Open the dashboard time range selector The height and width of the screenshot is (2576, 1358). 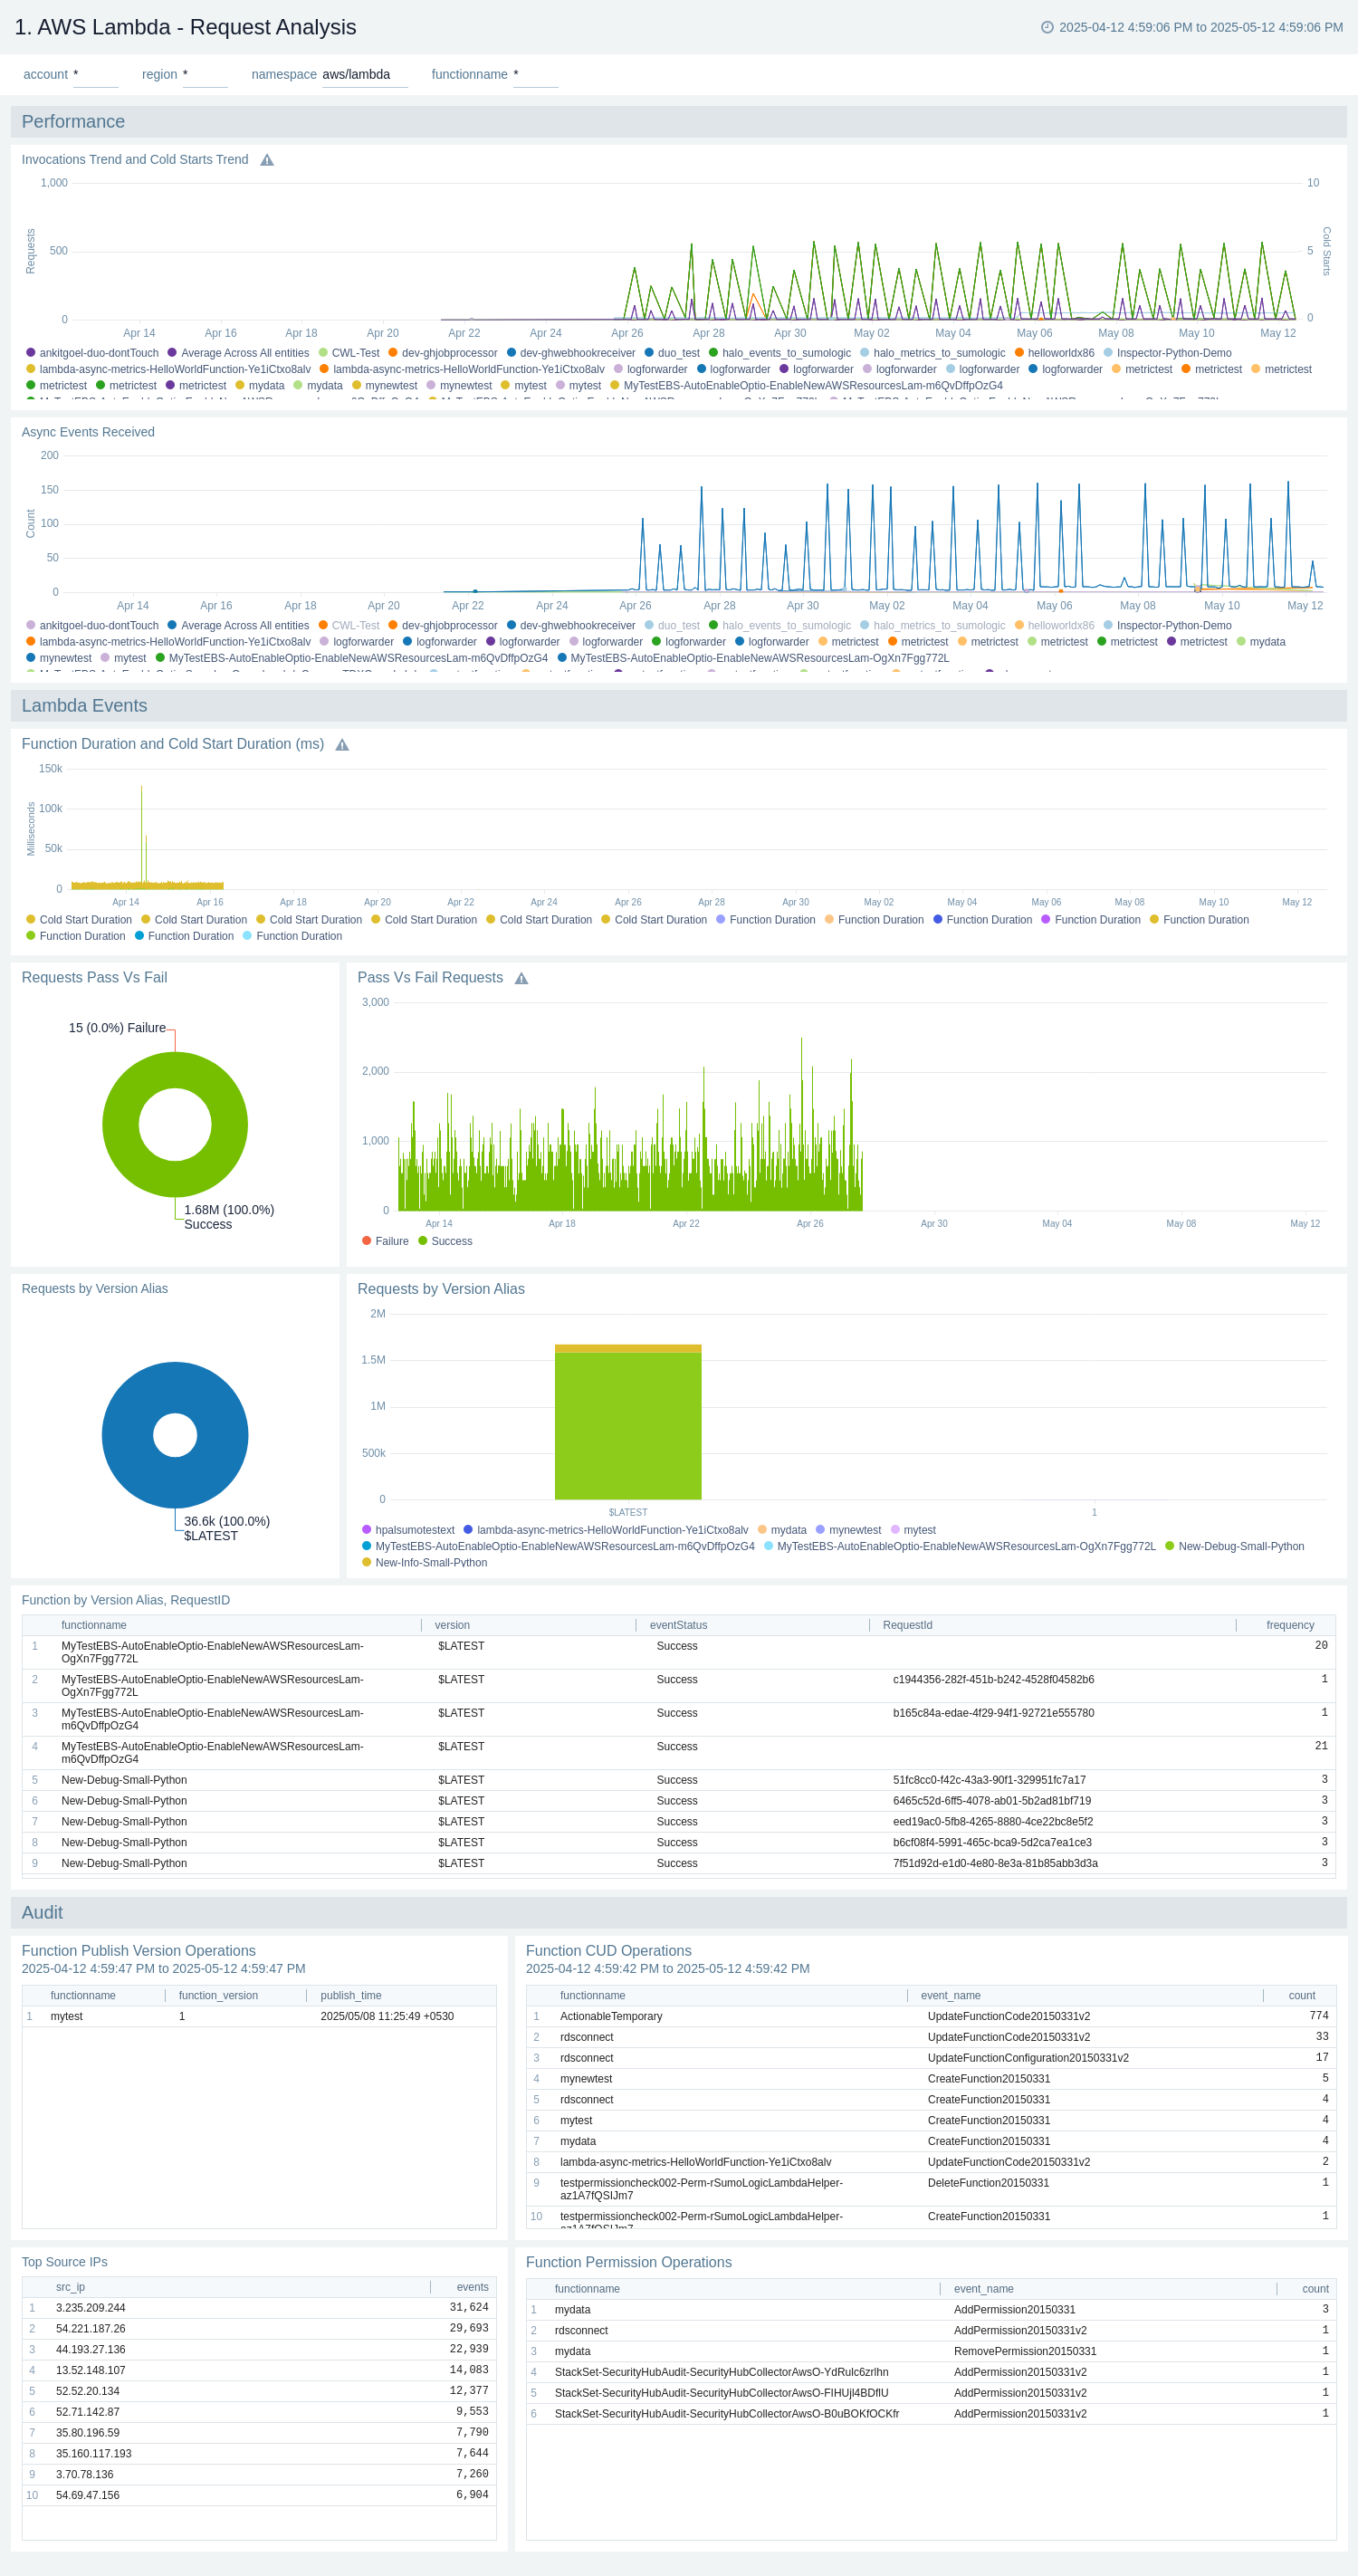click(1199, 27)
